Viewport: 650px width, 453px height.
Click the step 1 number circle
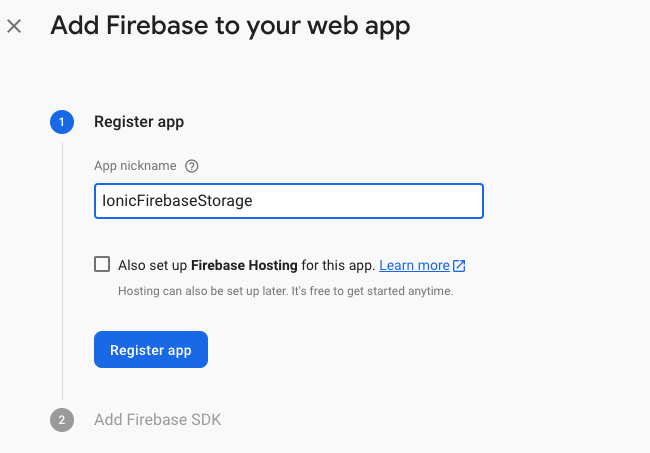tap(61, 122)
